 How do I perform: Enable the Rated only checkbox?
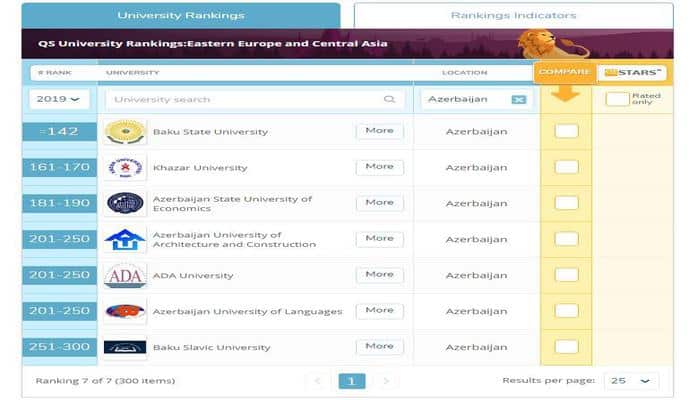pos(617,99)
